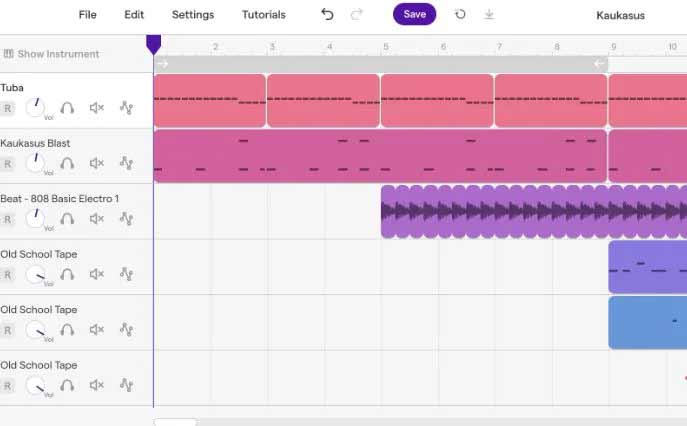
Task: Mute the Kaukasus Blast track
Action: 96,163
